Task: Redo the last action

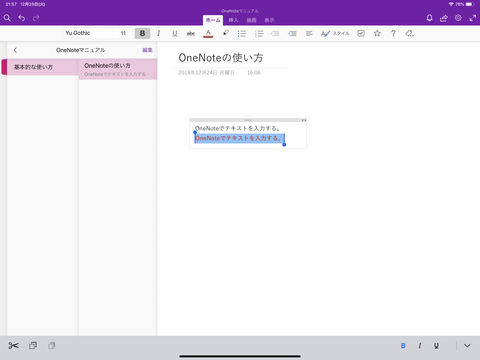Action: [x=36, y=18]
